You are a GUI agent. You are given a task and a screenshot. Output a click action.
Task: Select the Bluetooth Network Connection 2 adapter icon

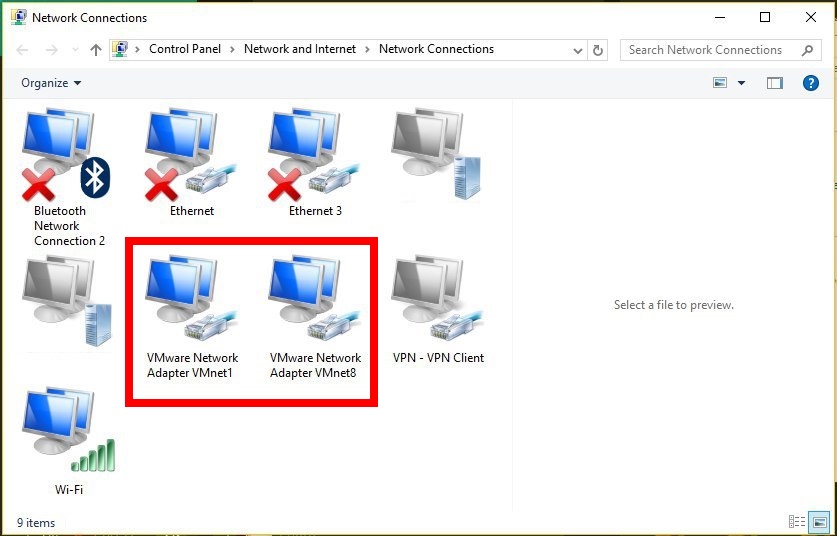click(66, 154)
